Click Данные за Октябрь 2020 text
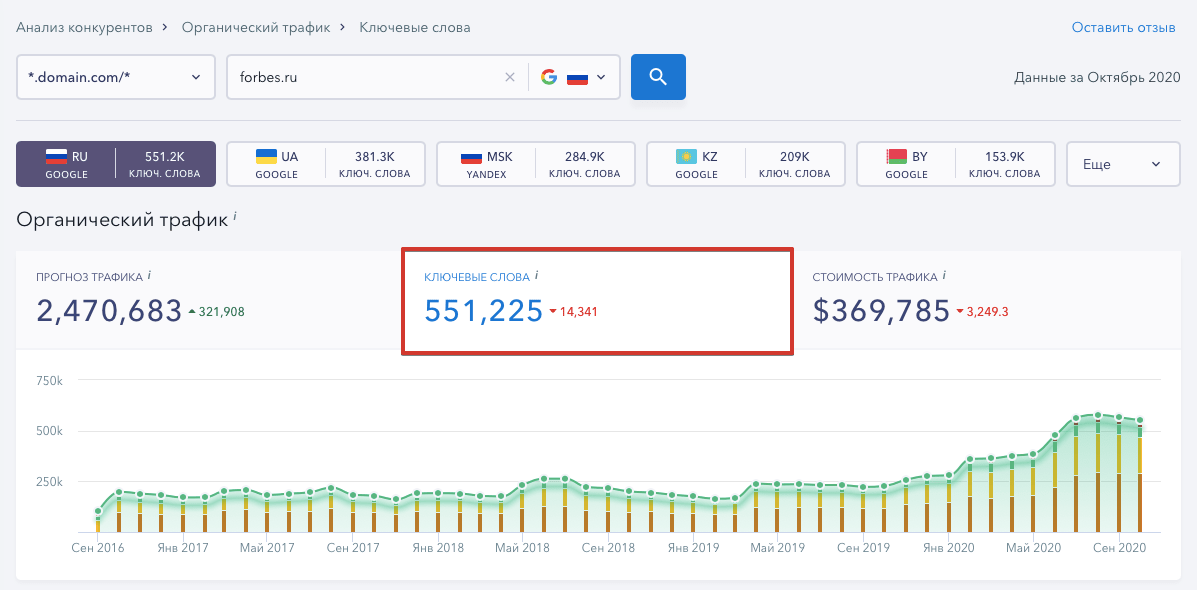The width and height of the screenshot is (1197, 590). click(1097, 77)
